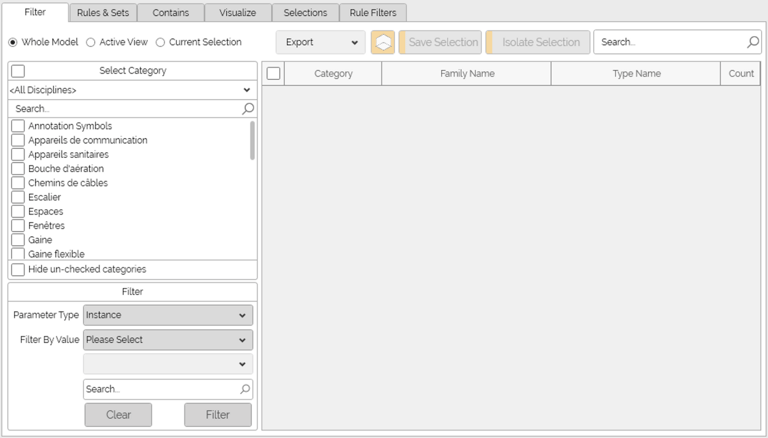Click the Isolate Selection button
This screenshot has height=438, width=768.
point(538,42)
